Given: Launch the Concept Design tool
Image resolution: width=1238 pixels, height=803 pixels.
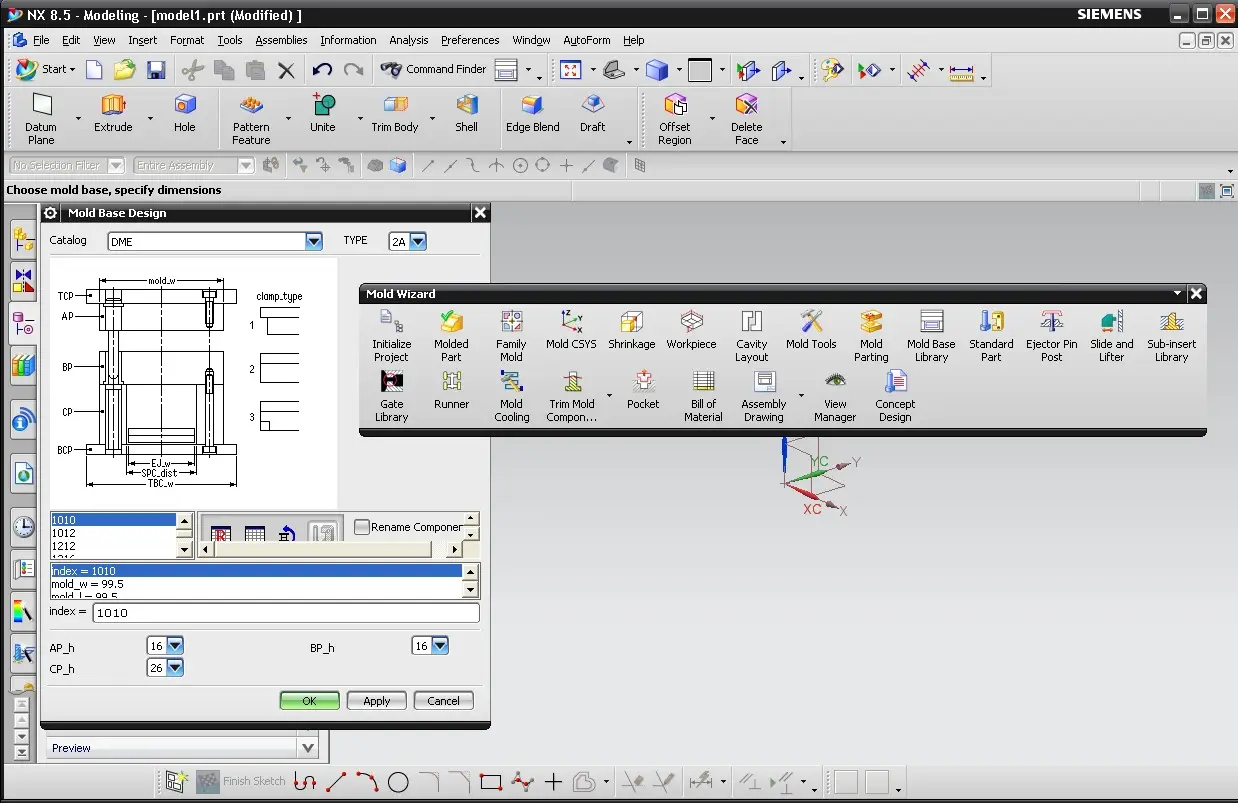Looking at the screenshot, I should click(x=895, y=396).
